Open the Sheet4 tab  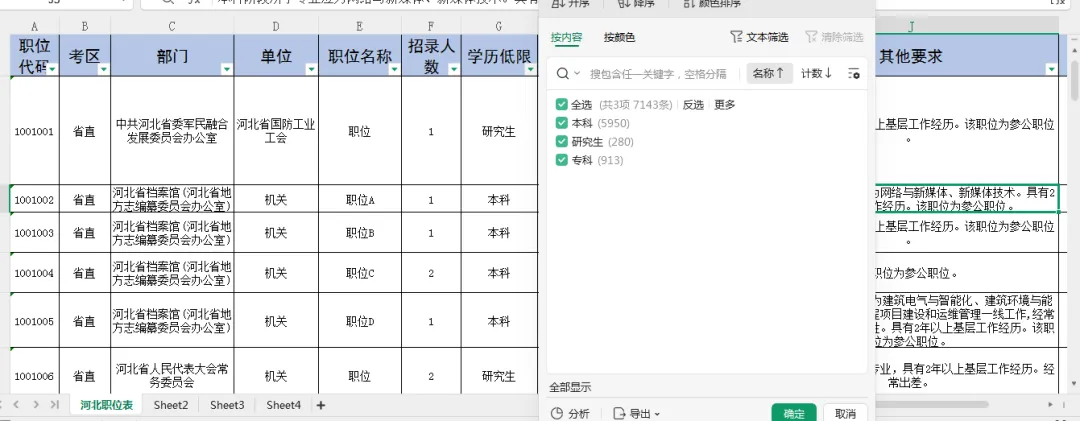(x=284, y=405)
